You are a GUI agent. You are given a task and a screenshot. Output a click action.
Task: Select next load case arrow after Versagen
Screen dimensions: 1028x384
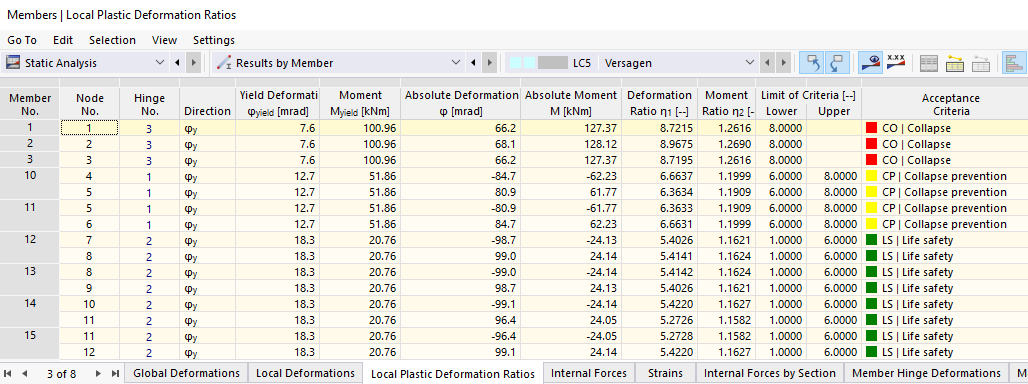point(783,63)
